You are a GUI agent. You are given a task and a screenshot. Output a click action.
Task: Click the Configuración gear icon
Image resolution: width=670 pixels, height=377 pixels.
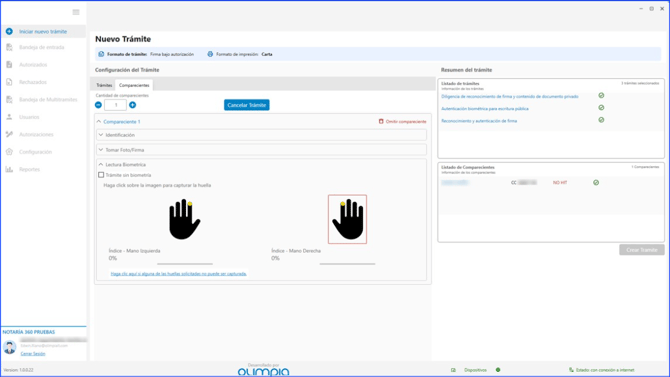click(9, 152)
